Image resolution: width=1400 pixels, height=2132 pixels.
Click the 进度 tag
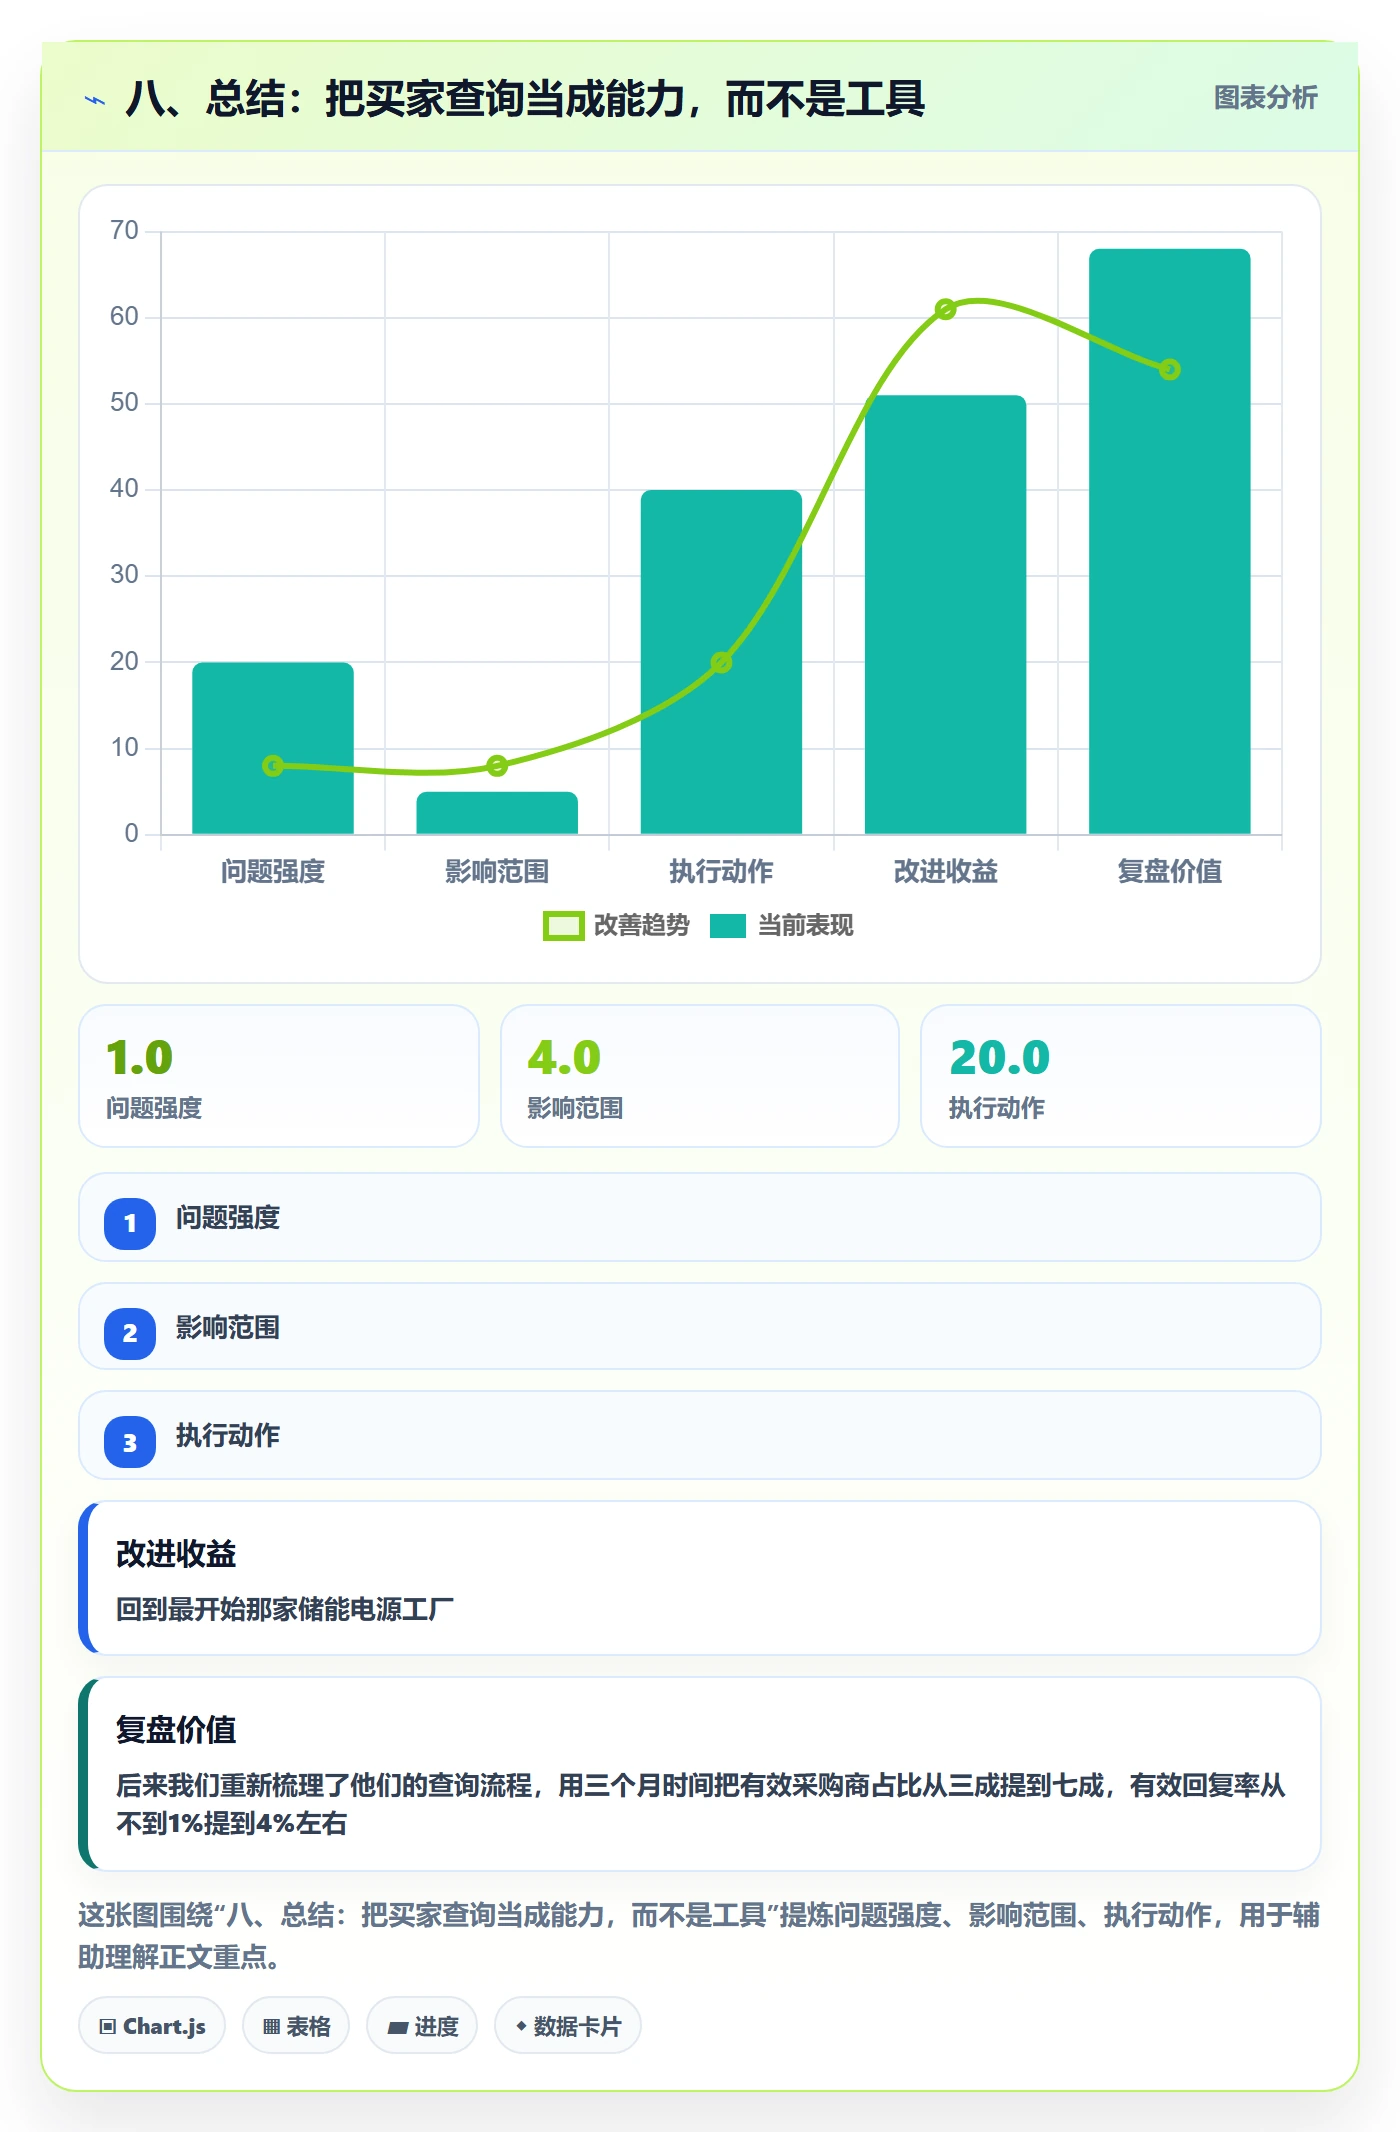(422, 2026)
